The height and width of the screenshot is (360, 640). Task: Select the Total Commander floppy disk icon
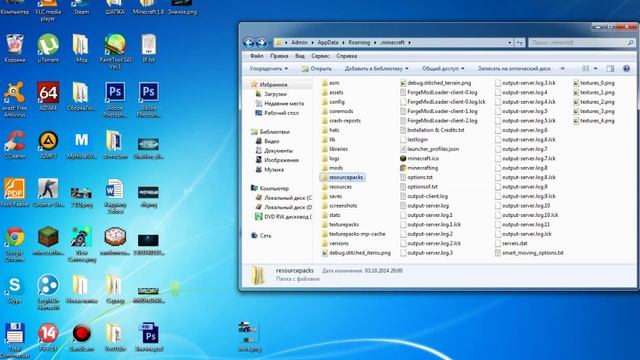(x=15, y=340)
